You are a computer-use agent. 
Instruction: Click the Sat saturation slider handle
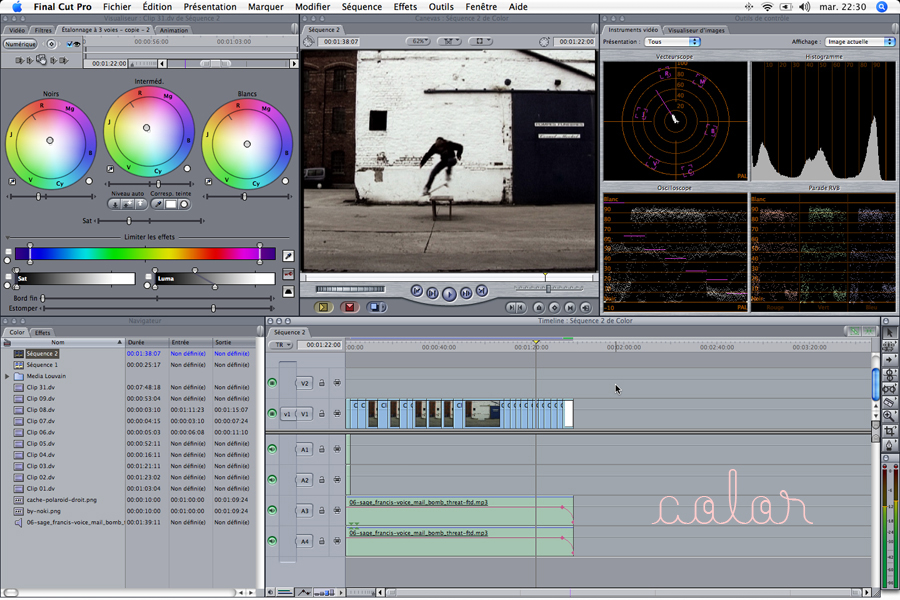click(129, 220)
